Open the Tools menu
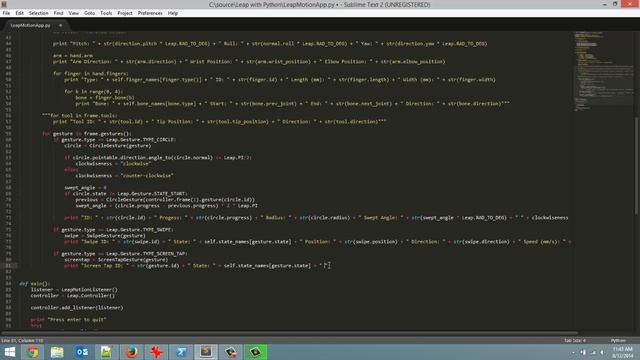The image size is (640, 360). (x=106, y=13)
